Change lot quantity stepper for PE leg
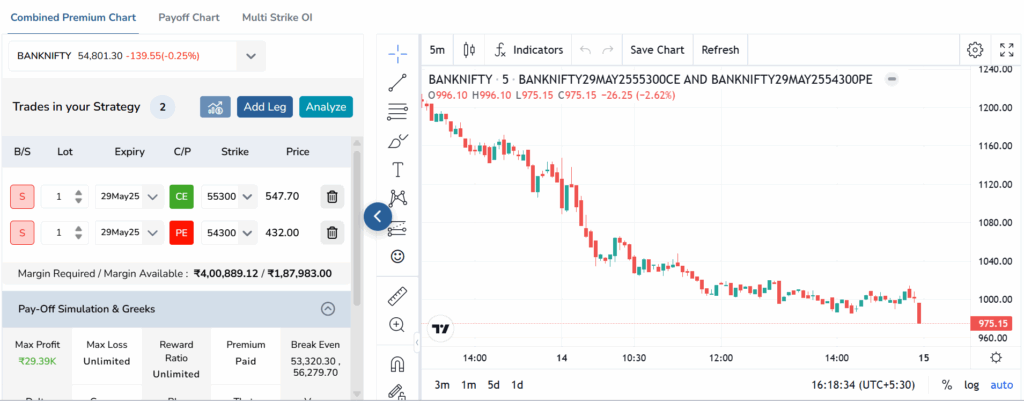Image resolution: width=1024 pixels, height=401 pixels. (78, 233)
